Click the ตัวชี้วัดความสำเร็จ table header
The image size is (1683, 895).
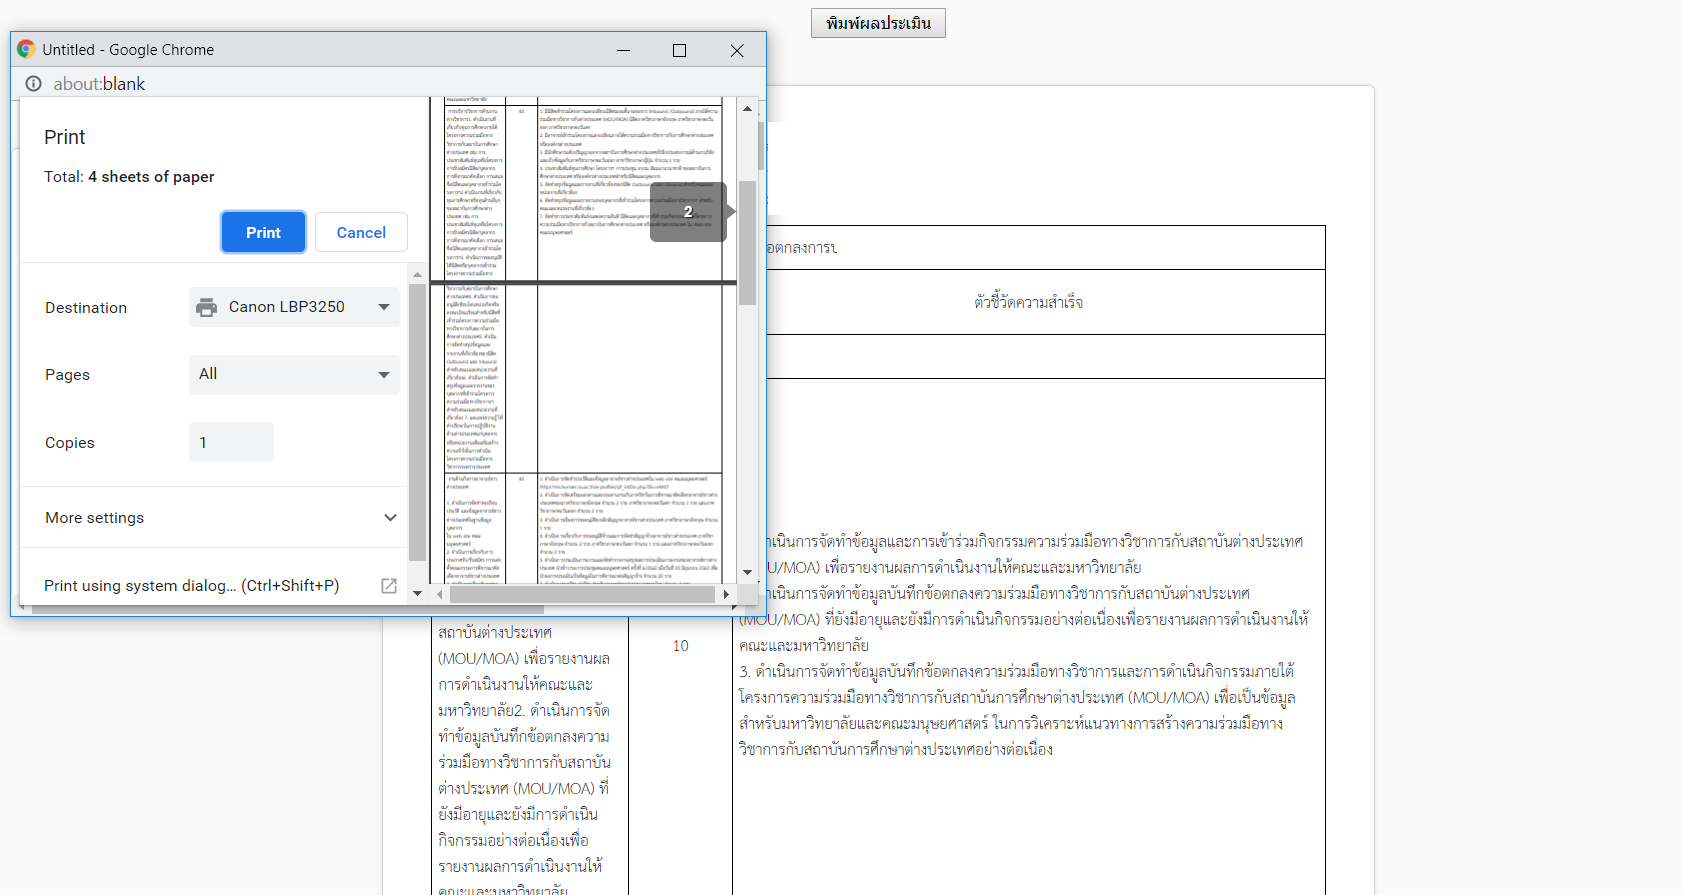1029,302
